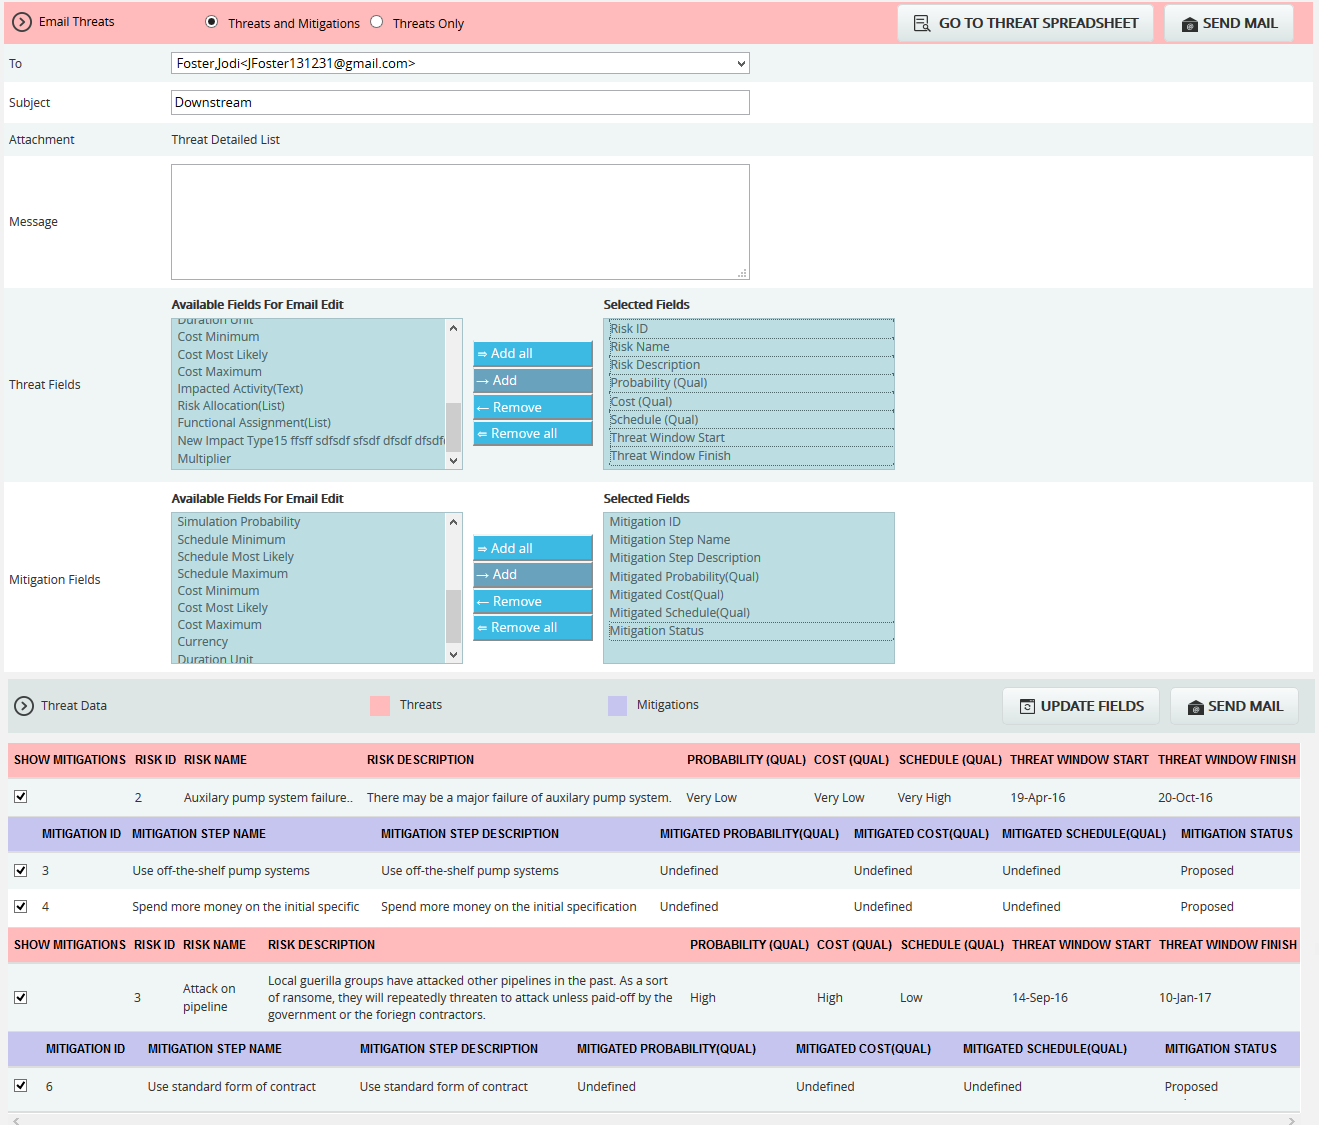Select Currency in mitigation available fields

pos(203,642)
